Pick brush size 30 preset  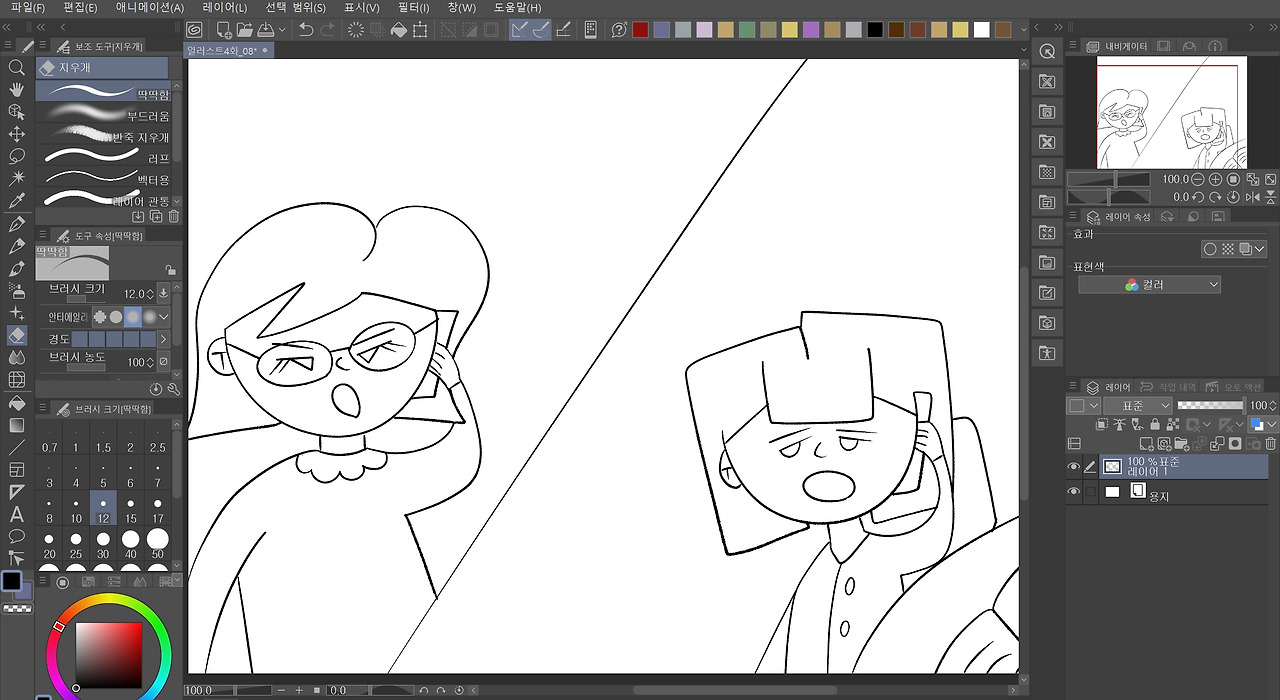pyautogui.click(x=103, y=544)
